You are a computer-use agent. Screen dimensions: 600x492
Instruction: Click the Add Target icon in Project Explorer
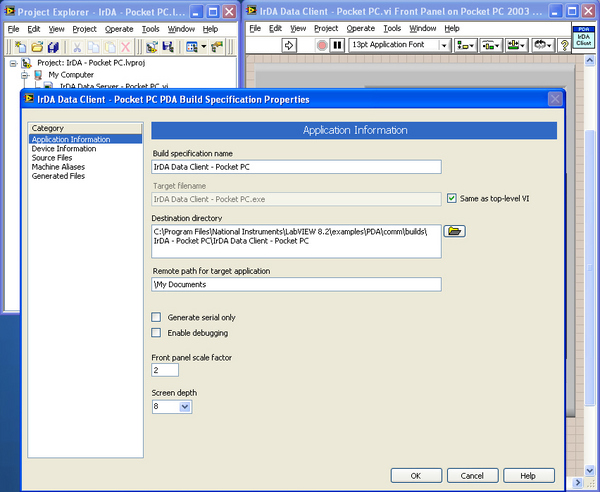click(152, 47)
